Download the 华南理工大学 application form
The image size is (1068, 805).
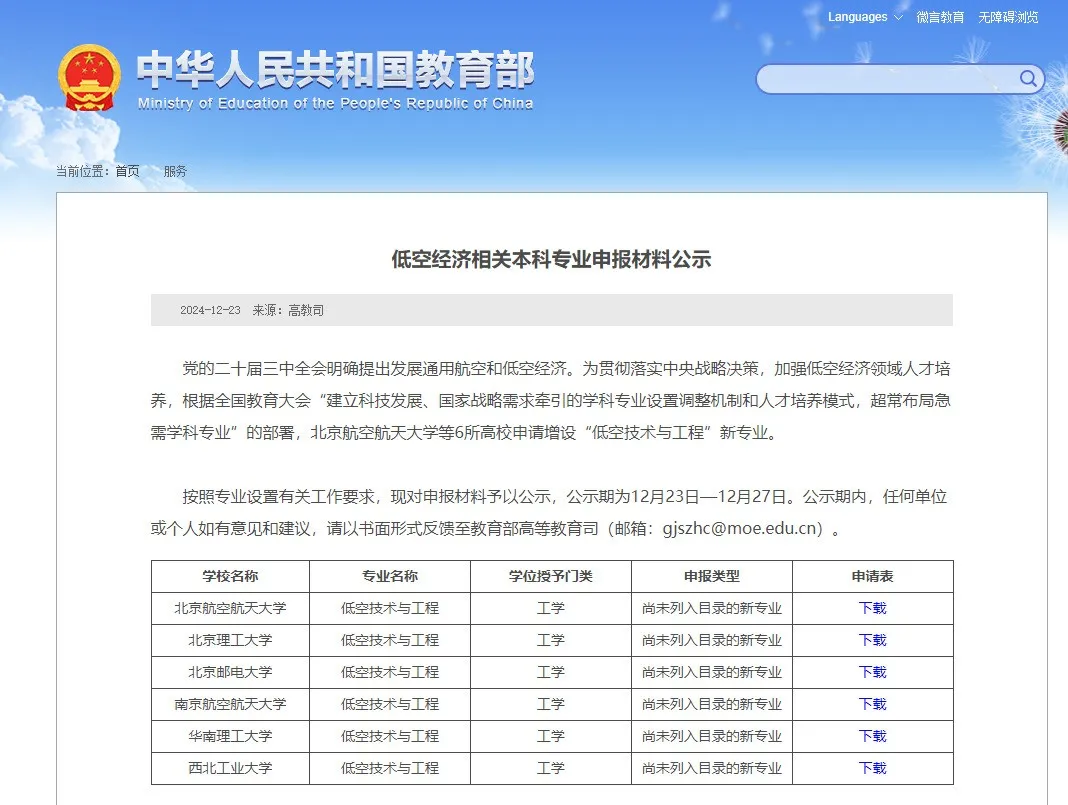coord(872,736)
